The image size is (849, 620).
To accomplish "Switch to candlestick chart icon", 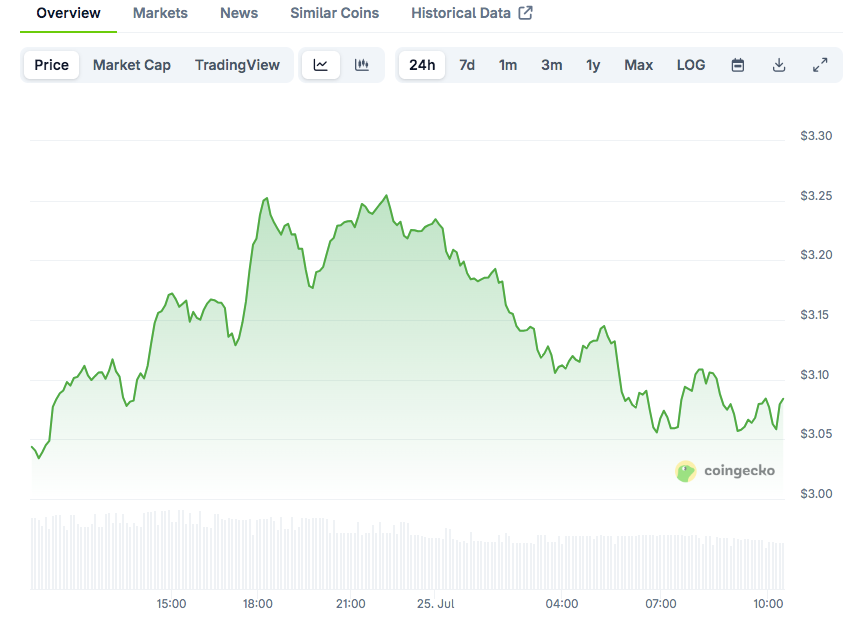I will click(x=362, y=65).
